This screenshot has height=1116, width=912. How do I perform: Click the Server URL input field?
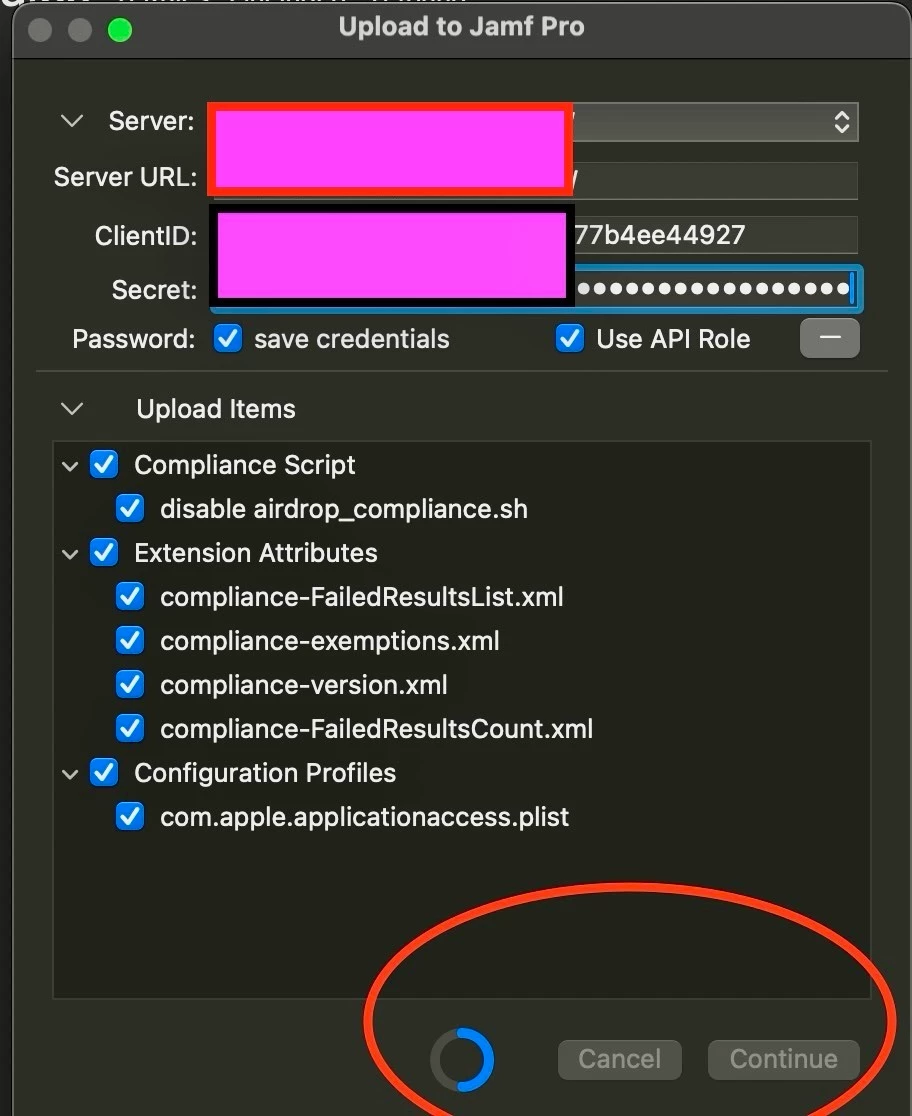535,180
